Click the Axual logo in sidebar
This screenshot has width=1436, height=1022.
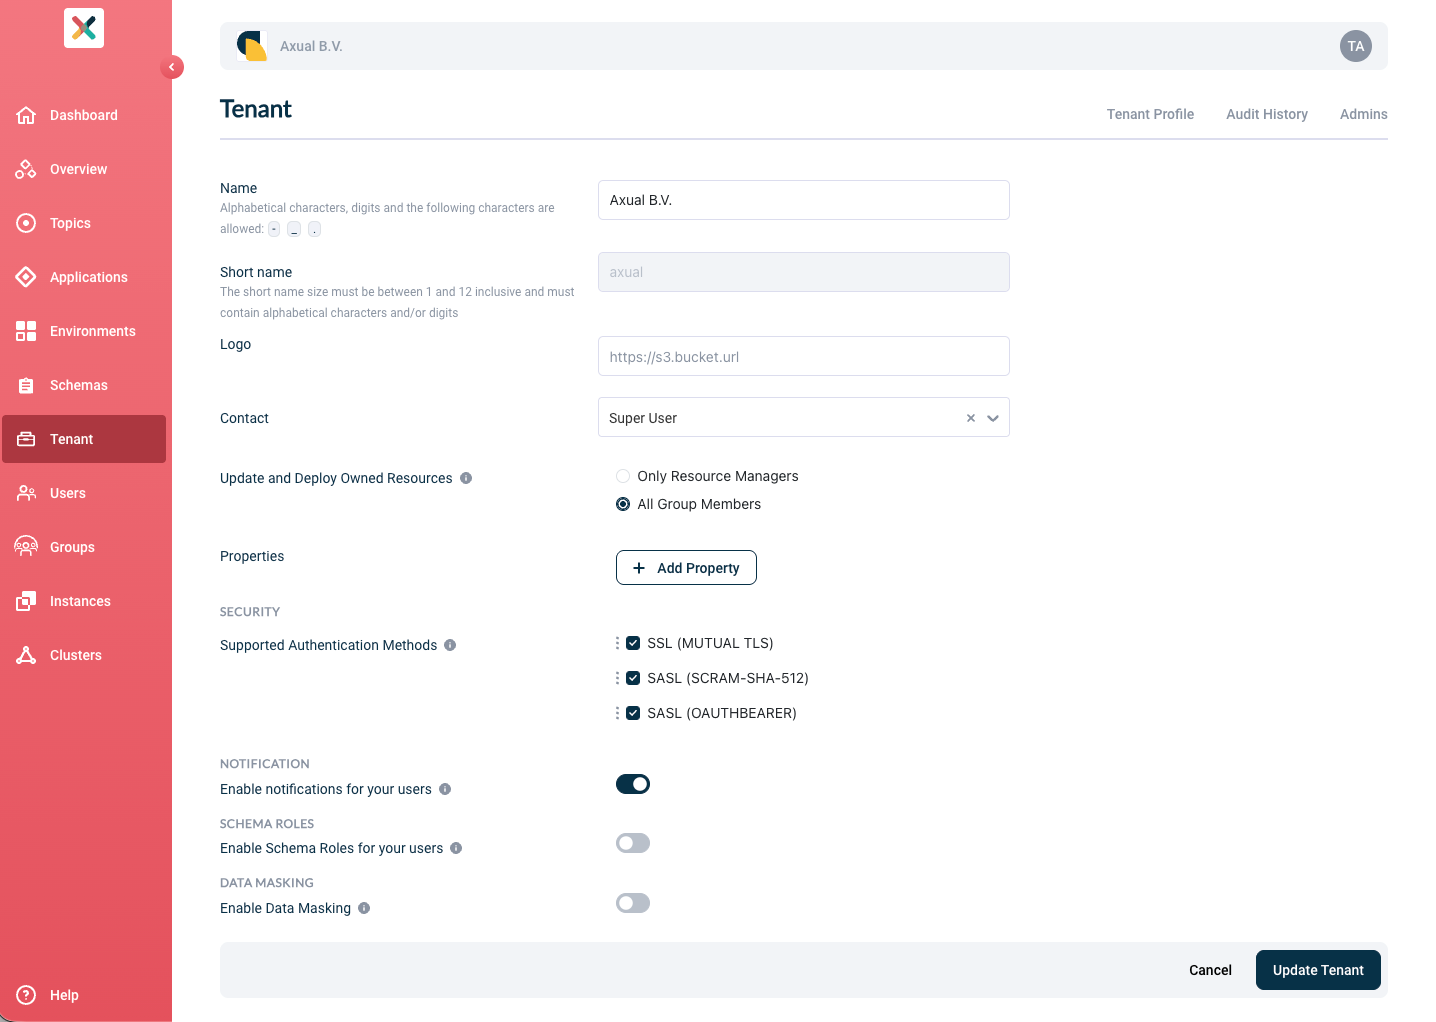click(83, 28)
